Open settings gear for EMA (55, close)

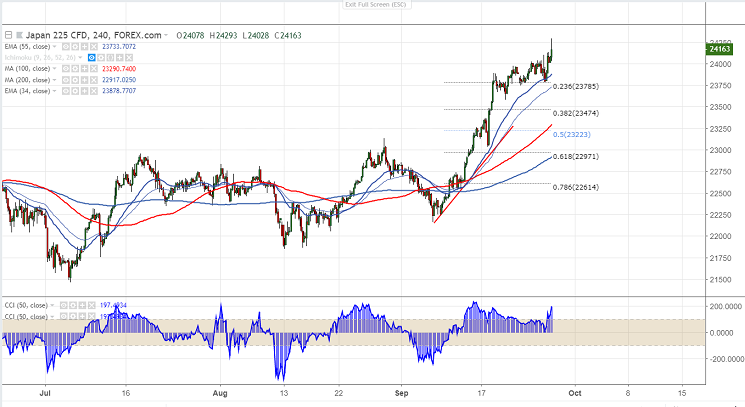(x=75, y=47)
